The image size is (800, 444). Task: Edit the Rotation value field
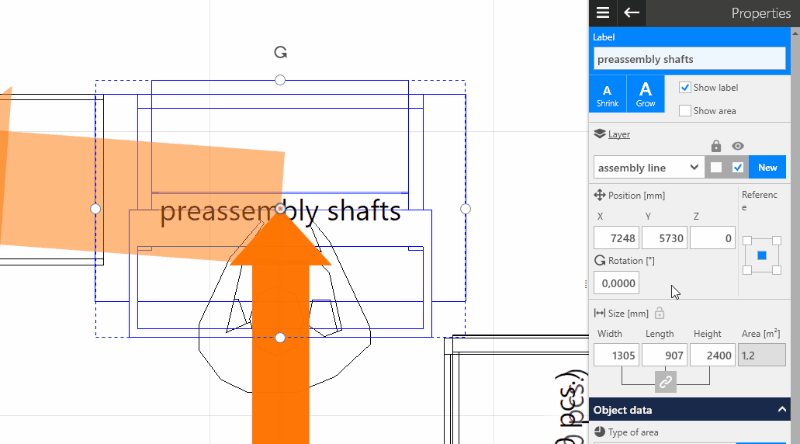[x=616, y=283]
